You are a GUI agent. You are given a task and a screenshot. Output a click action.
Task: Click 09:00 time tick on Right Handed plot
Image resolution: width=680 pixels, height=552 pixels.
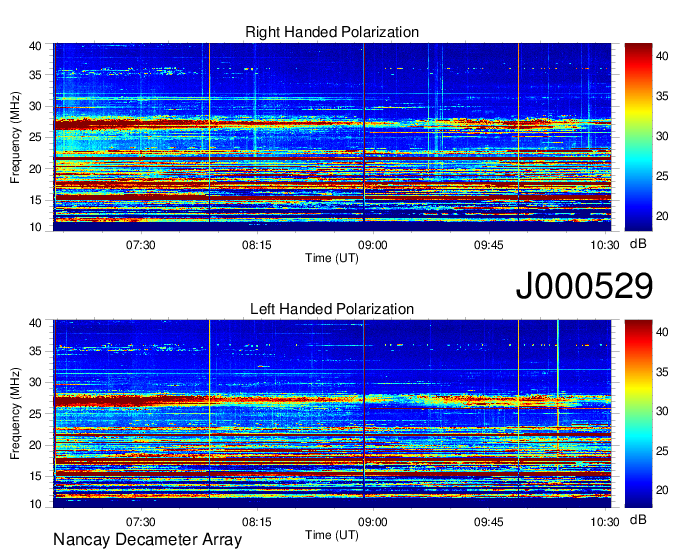373,245
